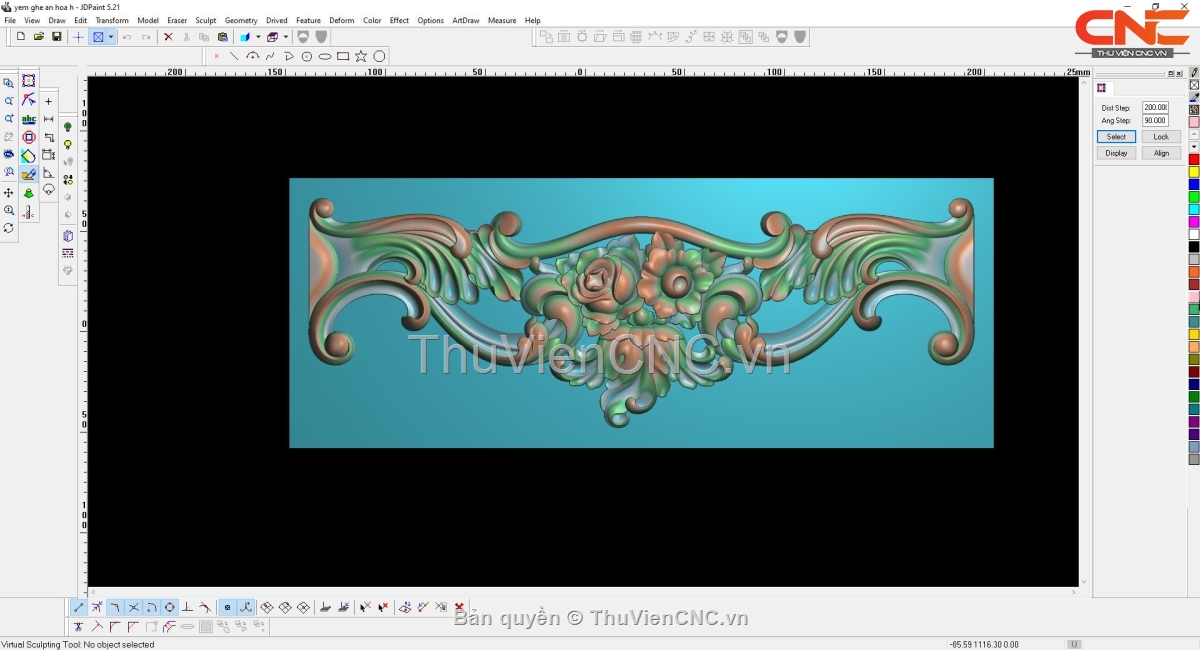The height and width of the screenshot is (650, 1200).
Task: Expand the 3D box display dropdown
Action: 286,37
